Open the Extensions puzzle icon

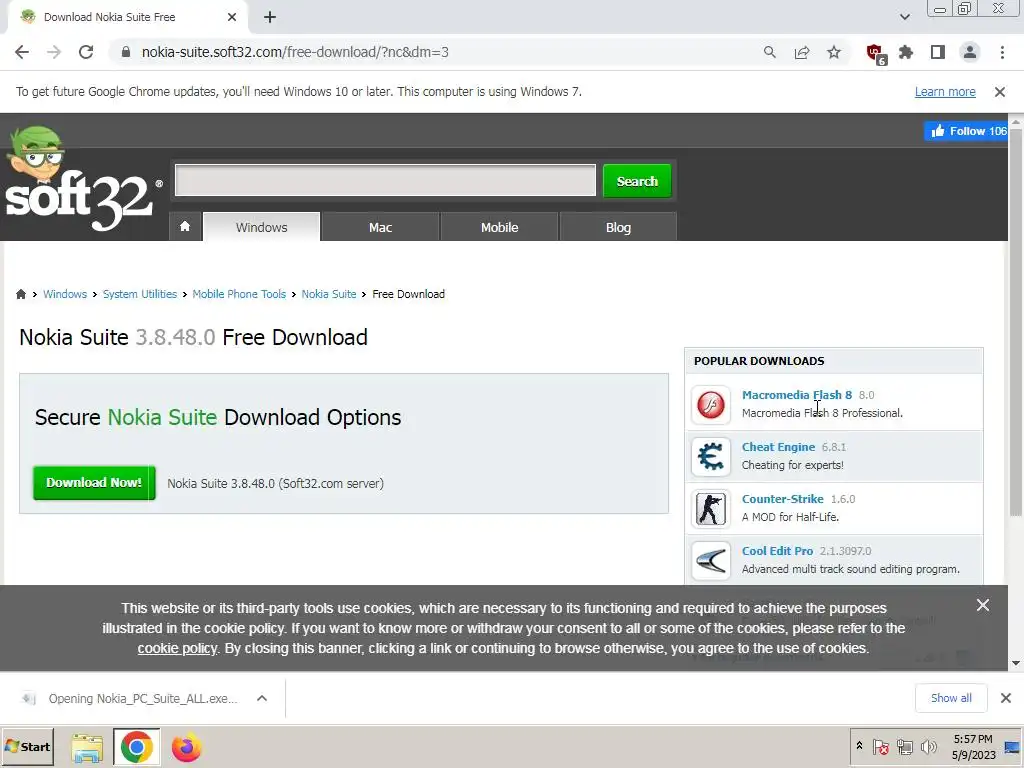coord(906,52)
